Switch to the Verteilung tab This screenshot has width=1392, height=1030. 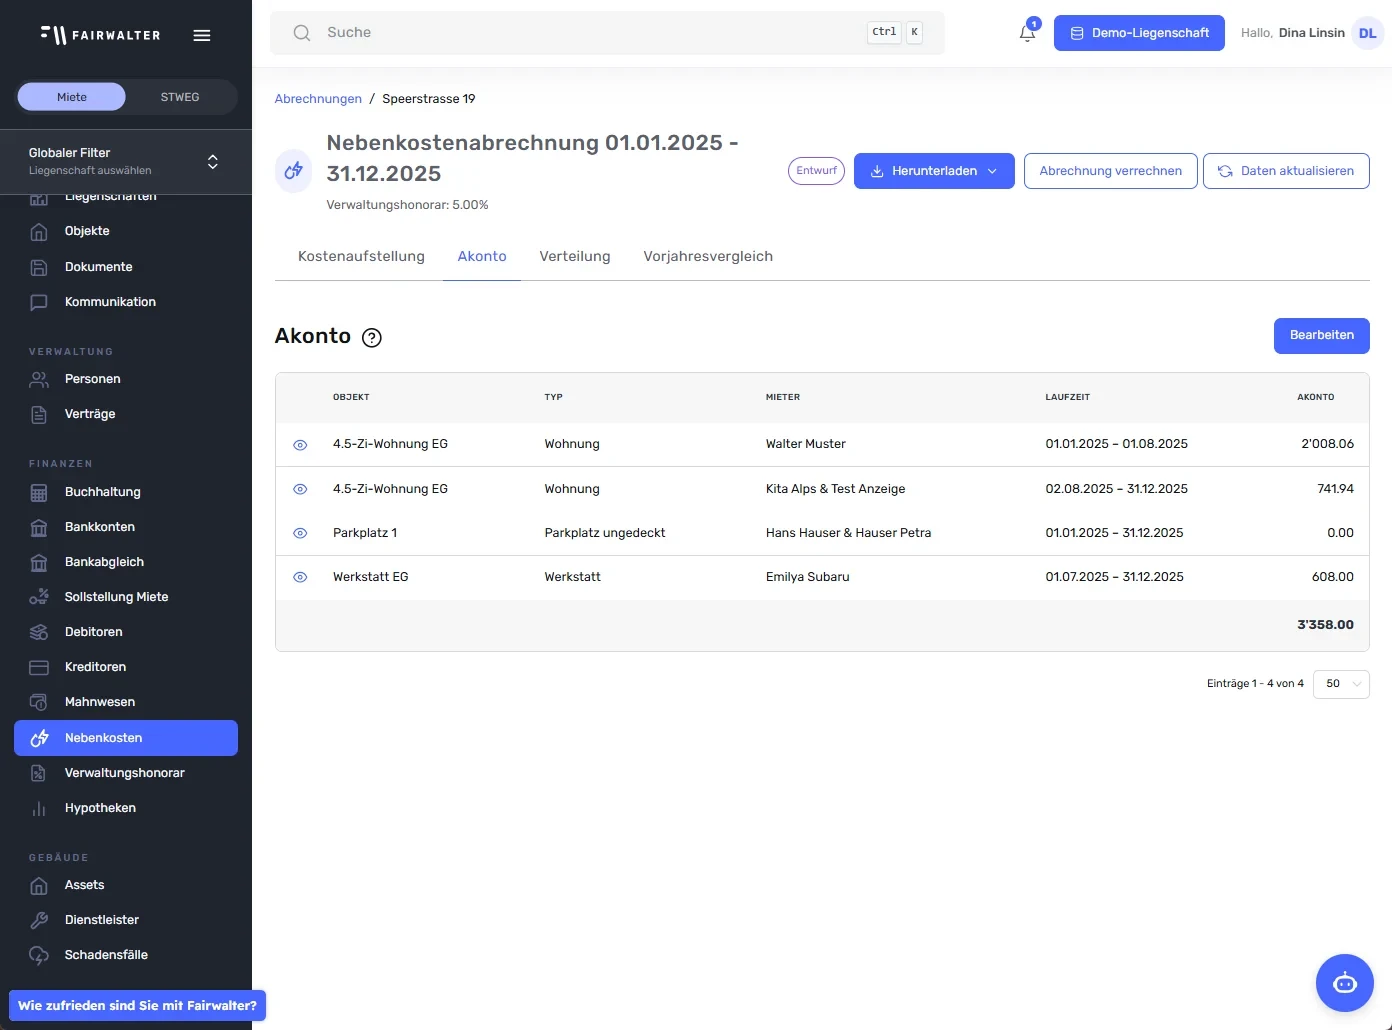[x=575, y=256]
